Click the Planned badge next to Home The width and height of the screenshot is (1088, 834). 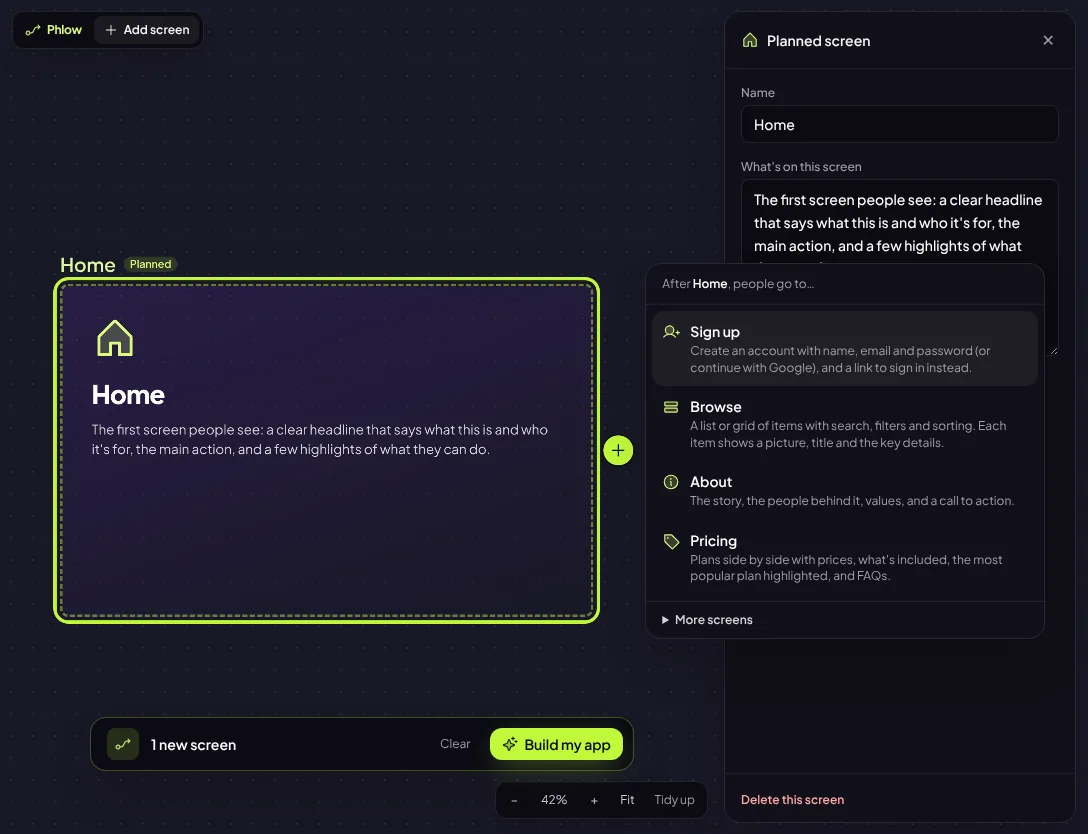coord(150,264)
